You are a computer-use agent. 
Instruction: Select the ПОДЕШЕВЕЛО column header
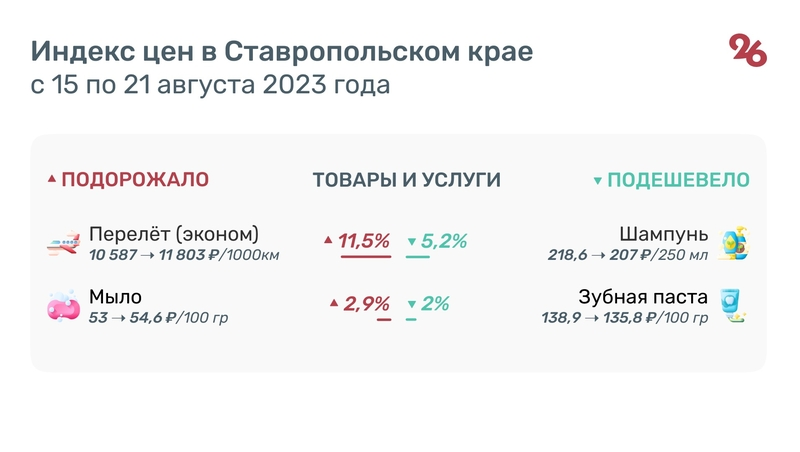679,180
